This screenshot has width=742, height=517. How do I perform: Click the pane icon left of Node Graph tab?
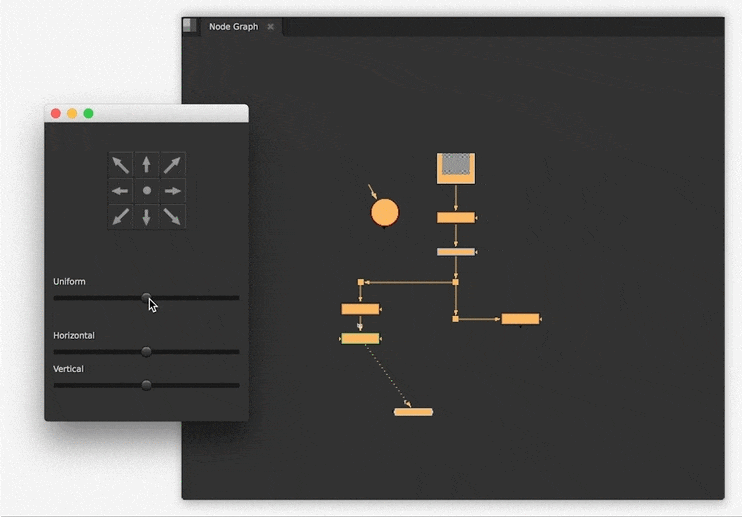189,26
